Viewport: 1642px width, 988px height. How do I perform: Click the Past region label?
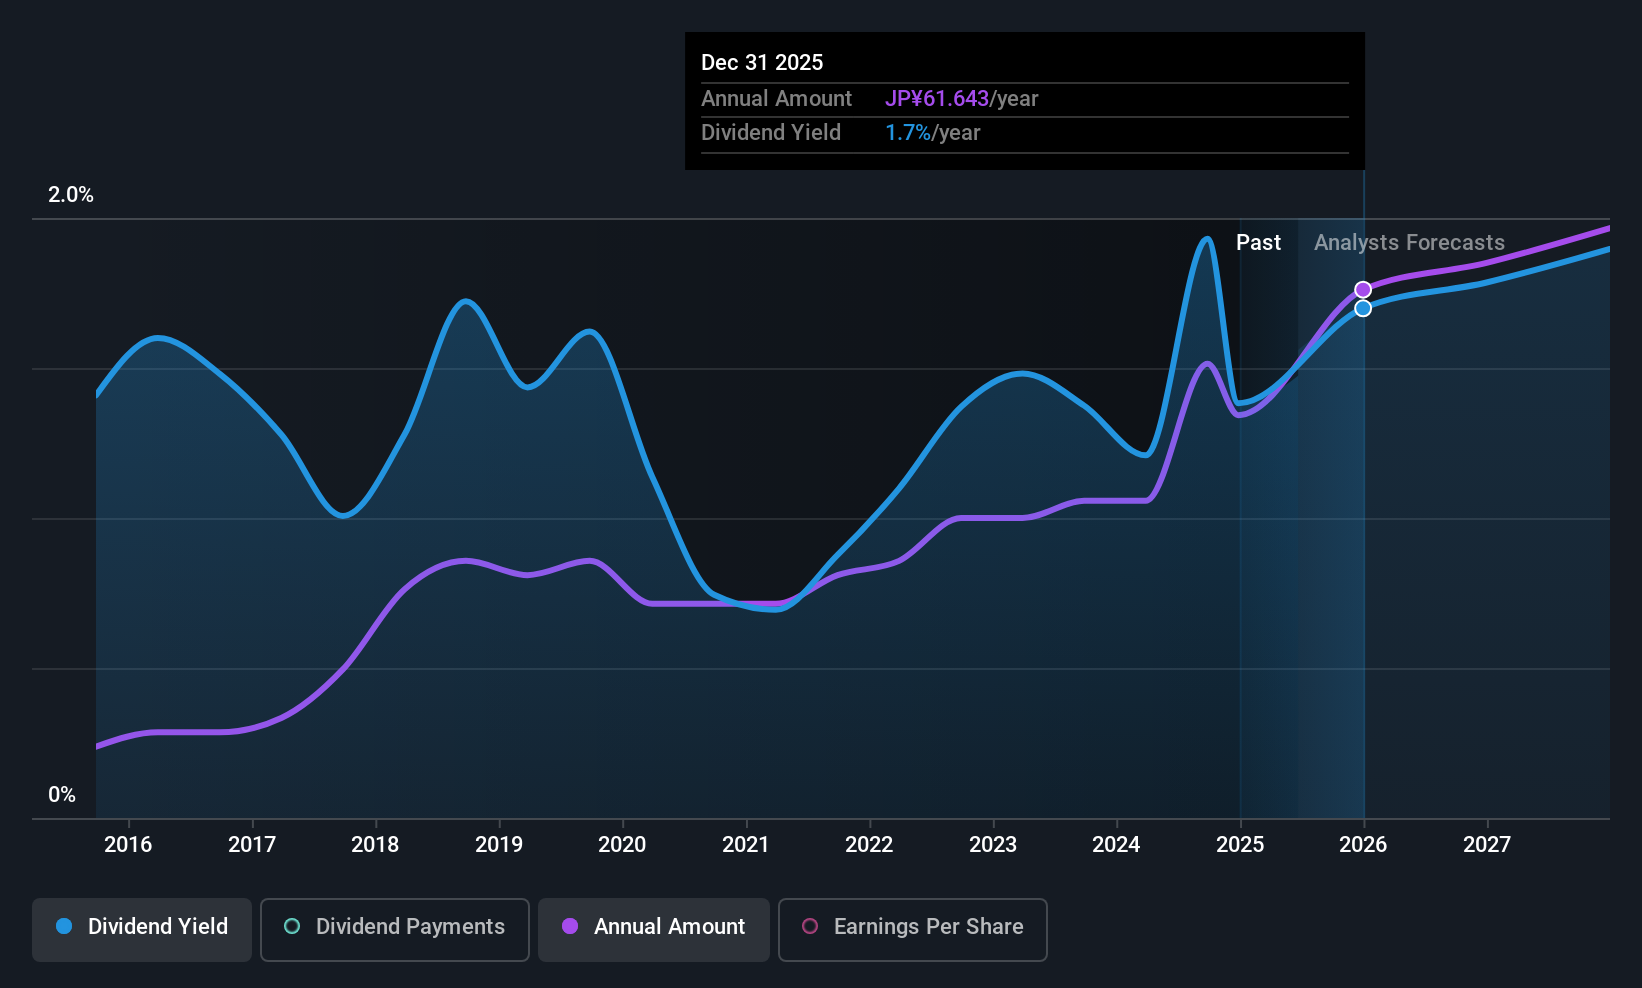coord(1258,243)
